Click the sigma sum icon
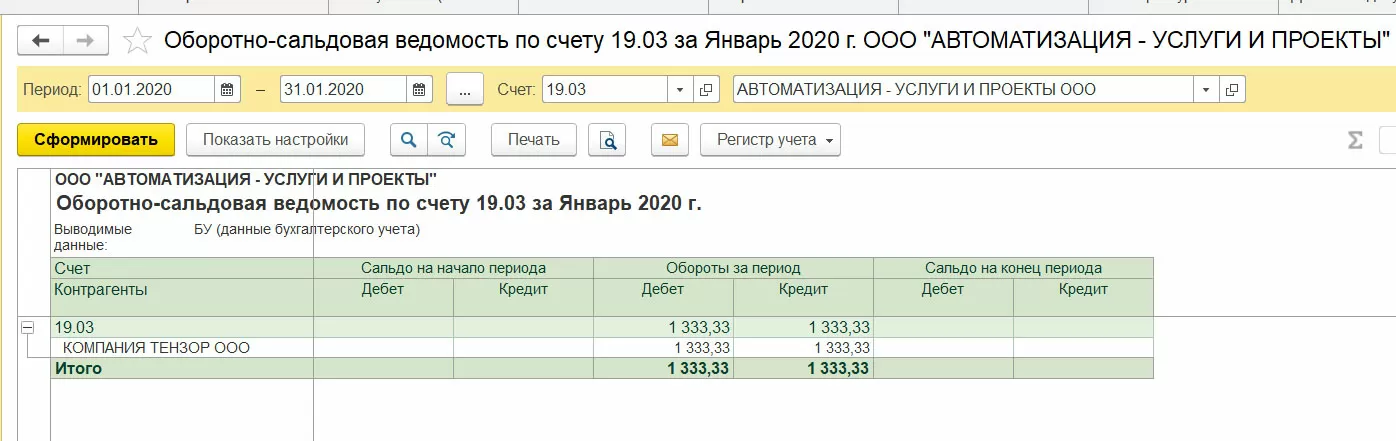 pyautogui.click(x=1355, y=140)
